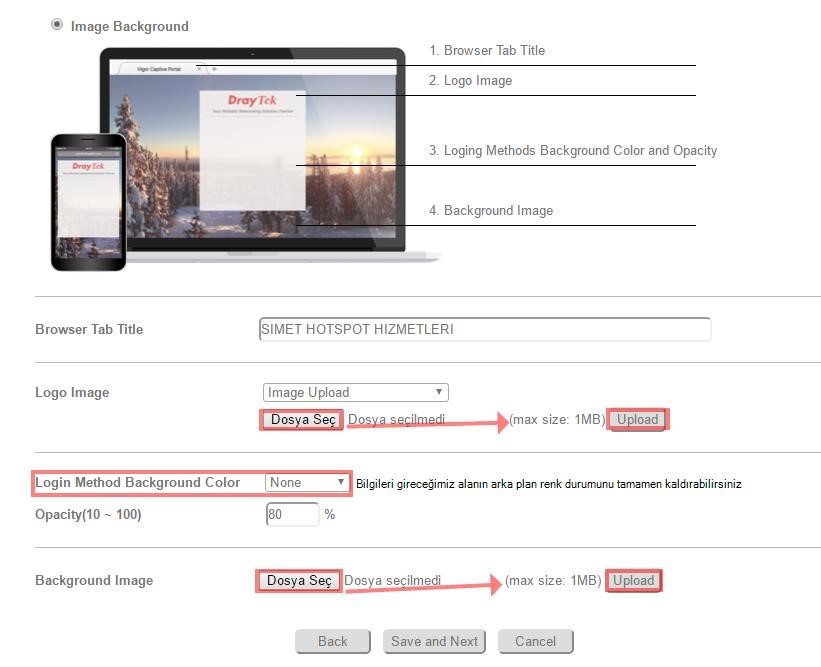Click Upload button for Logo Image

click(x=637, y=419)
